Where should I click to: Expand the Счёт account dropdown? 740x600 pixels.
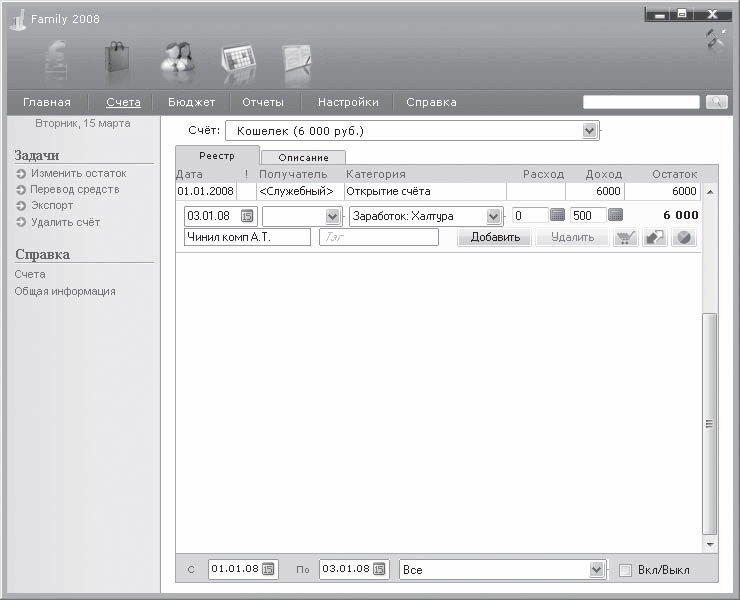[589, 131]
